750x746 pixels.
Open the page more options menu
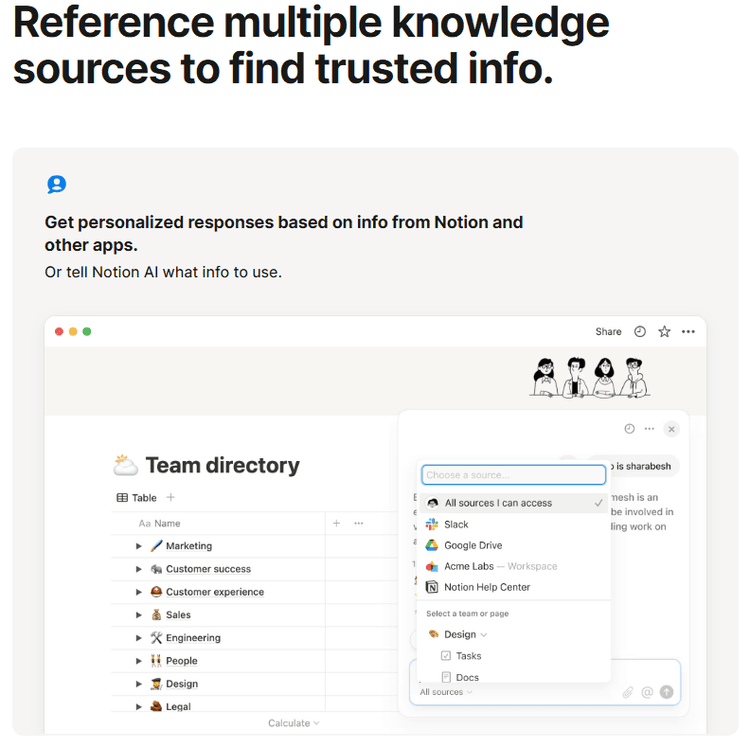point(688,332)
